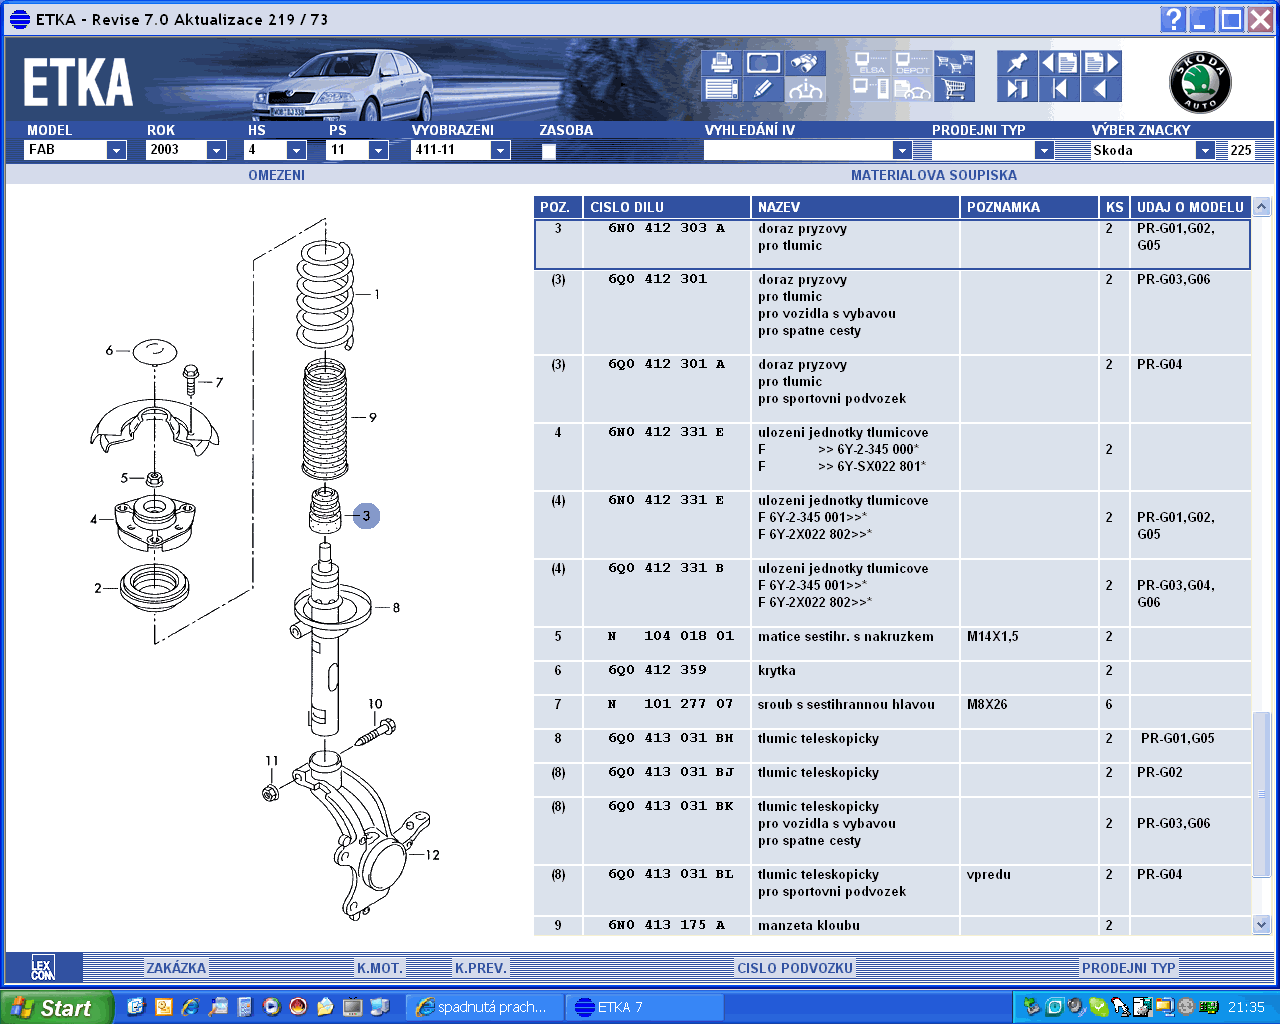Click the document and car icon below DEPOT
This screenshot has height=1024, width=1280.
pyautogui.click(x=913, y=89)
